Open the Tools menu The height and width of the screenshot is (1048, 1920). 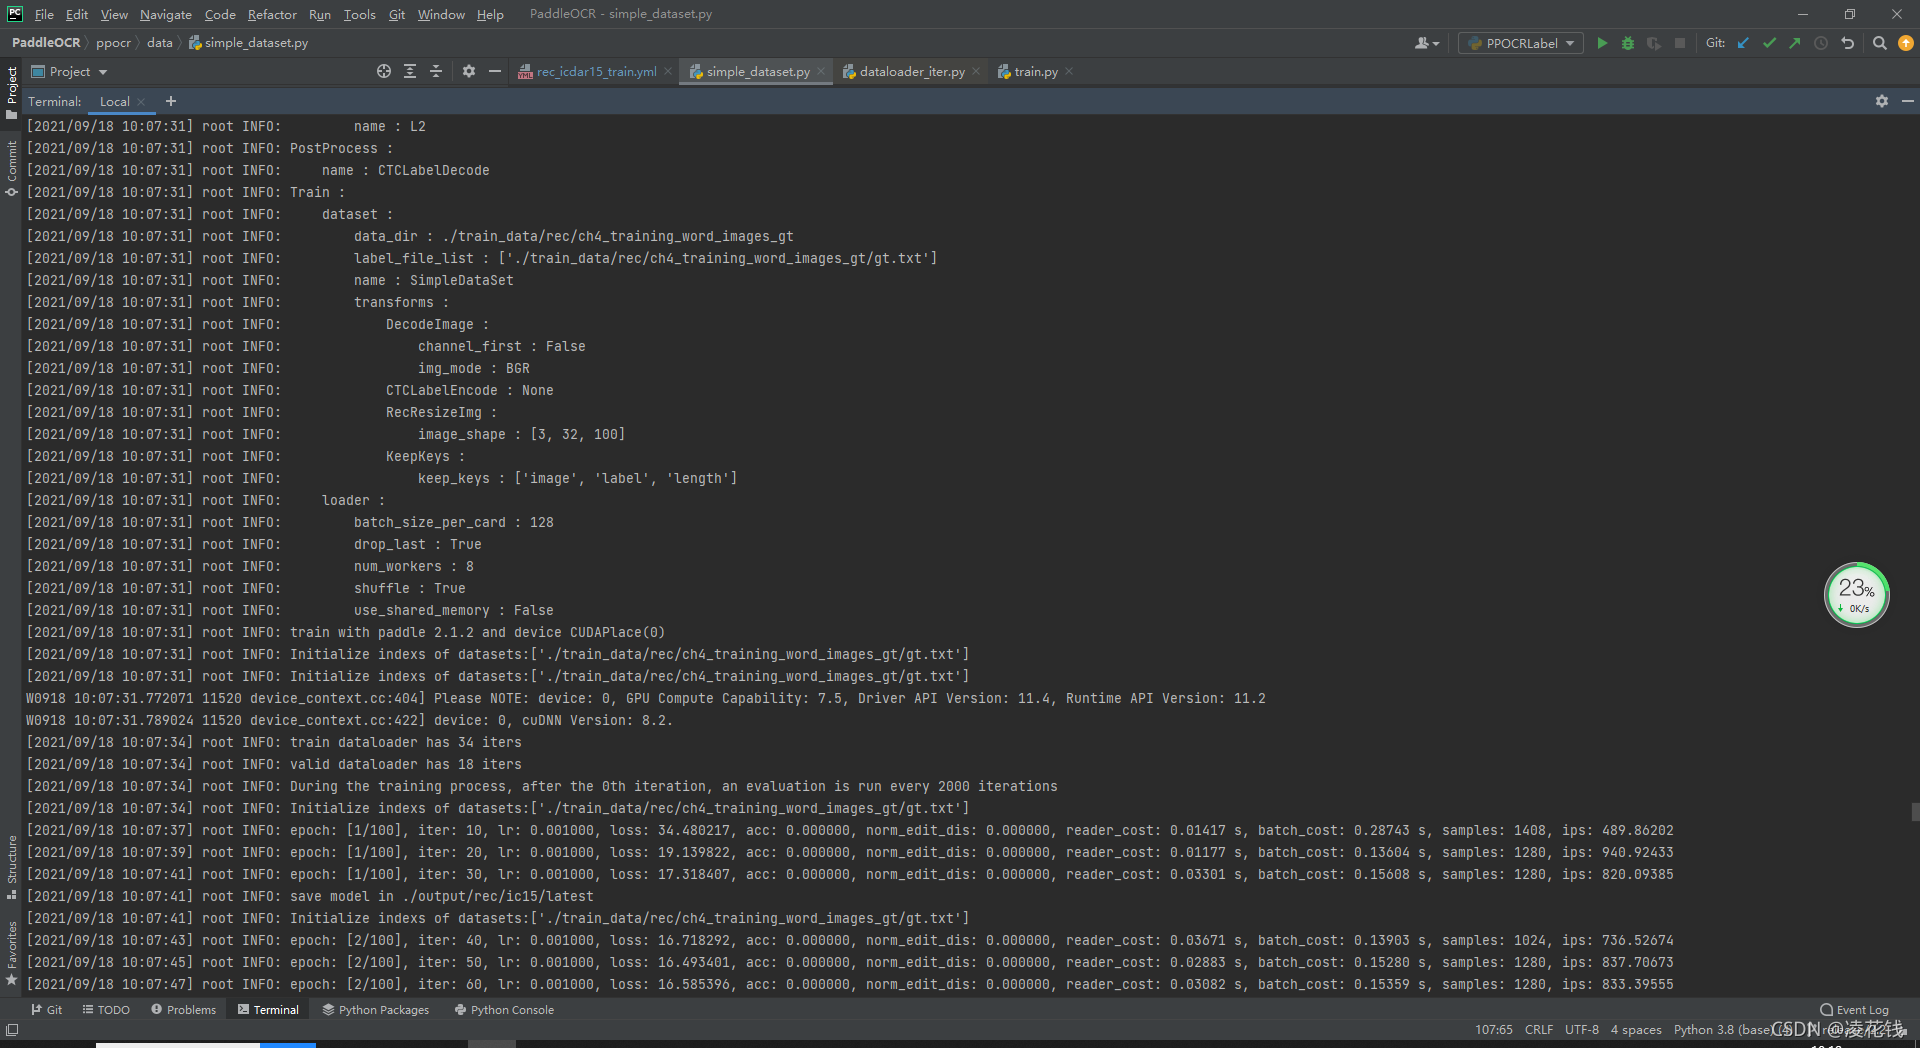pos(359,14)
